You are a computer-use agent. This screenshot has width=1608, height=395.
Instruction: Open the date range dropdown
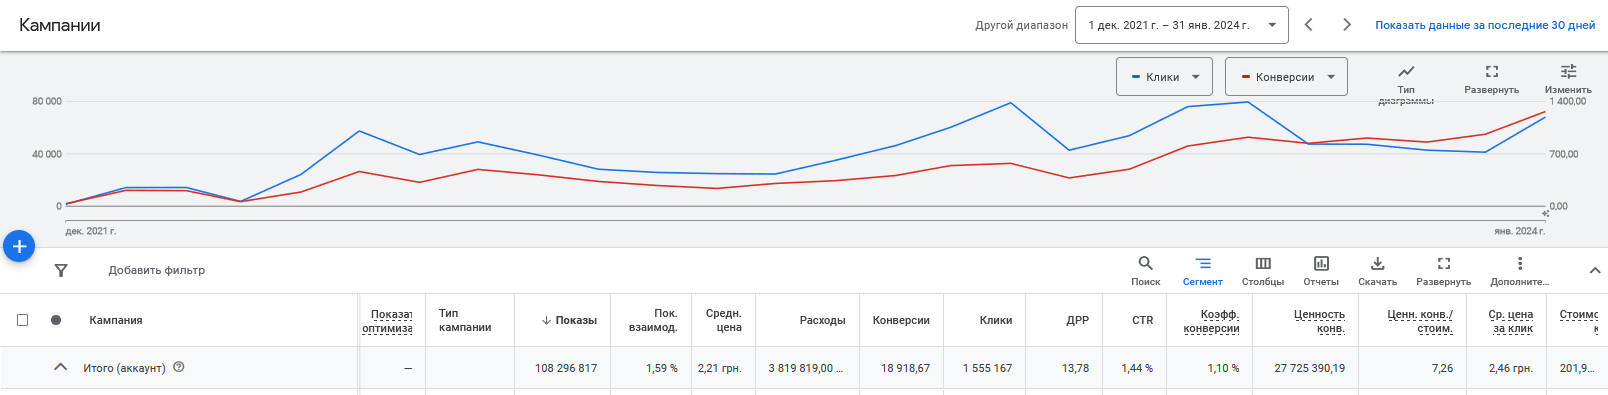click(1181, 25)
